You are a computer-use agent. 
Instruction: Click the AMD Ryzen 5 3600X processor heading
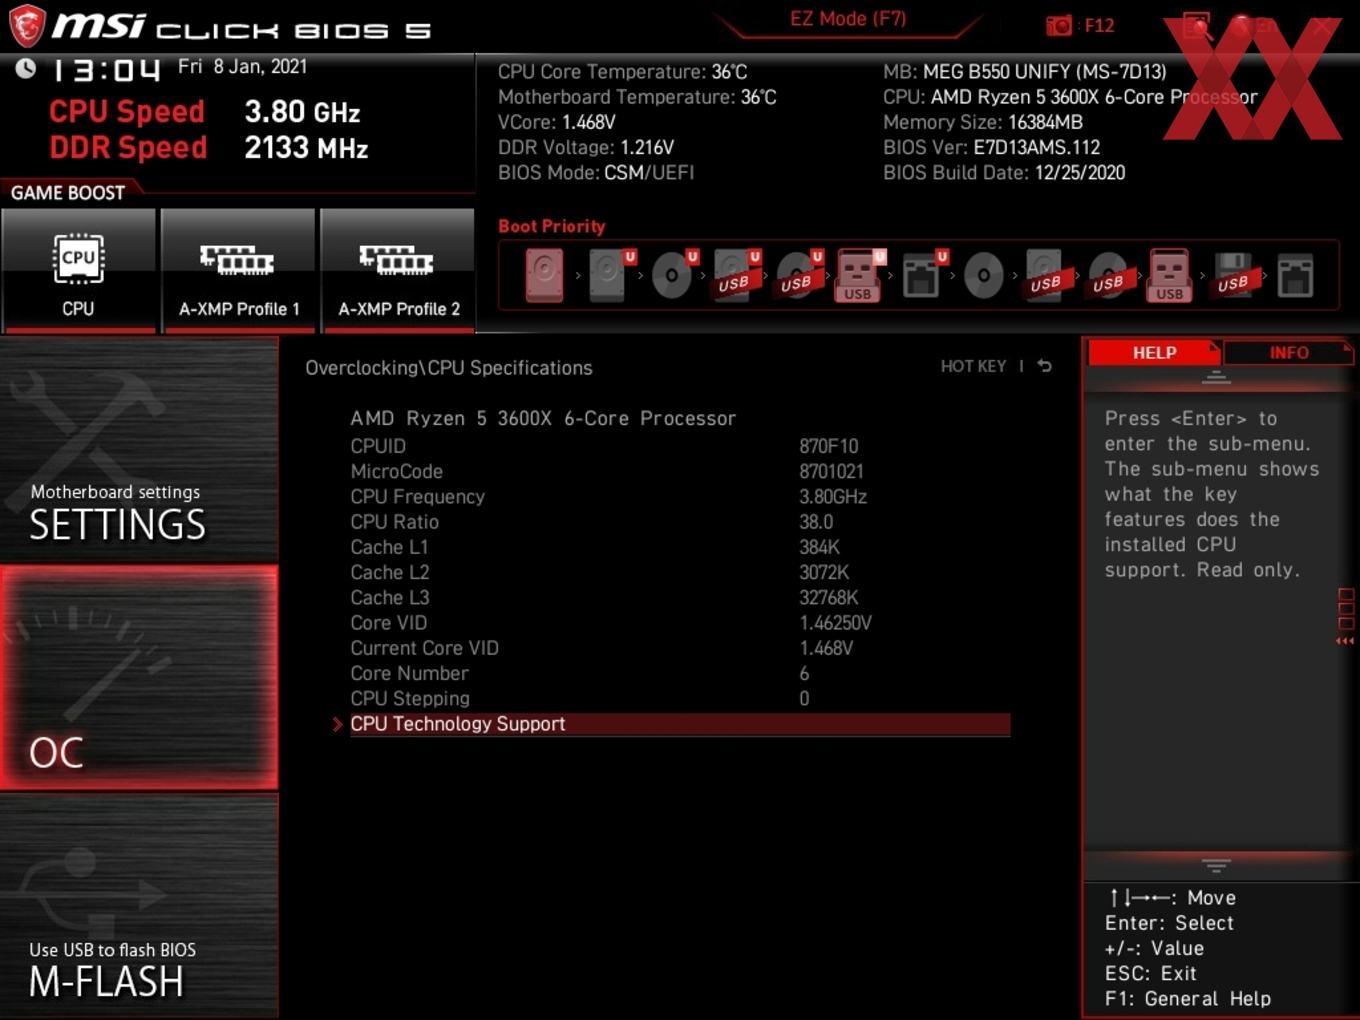[543, 418]
